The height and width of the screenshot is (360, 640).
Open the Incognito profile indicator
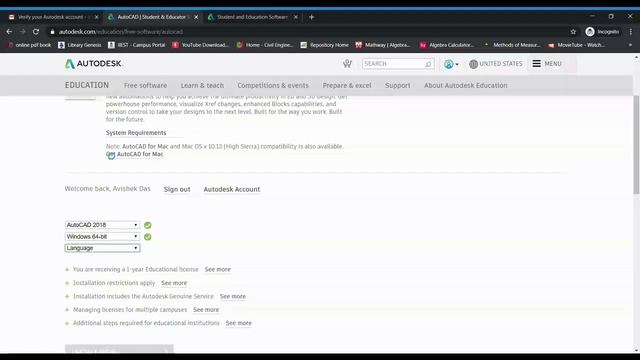(602, 31)
